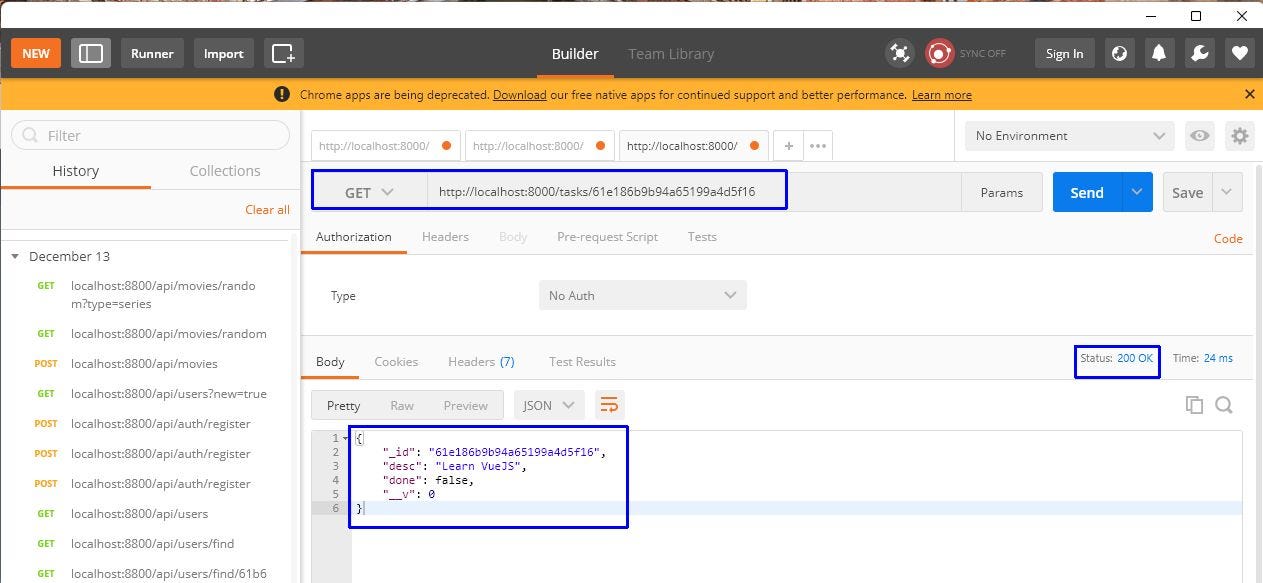Open settings wrench icon
This screenshot has height=583, width=1263.
1200,54
